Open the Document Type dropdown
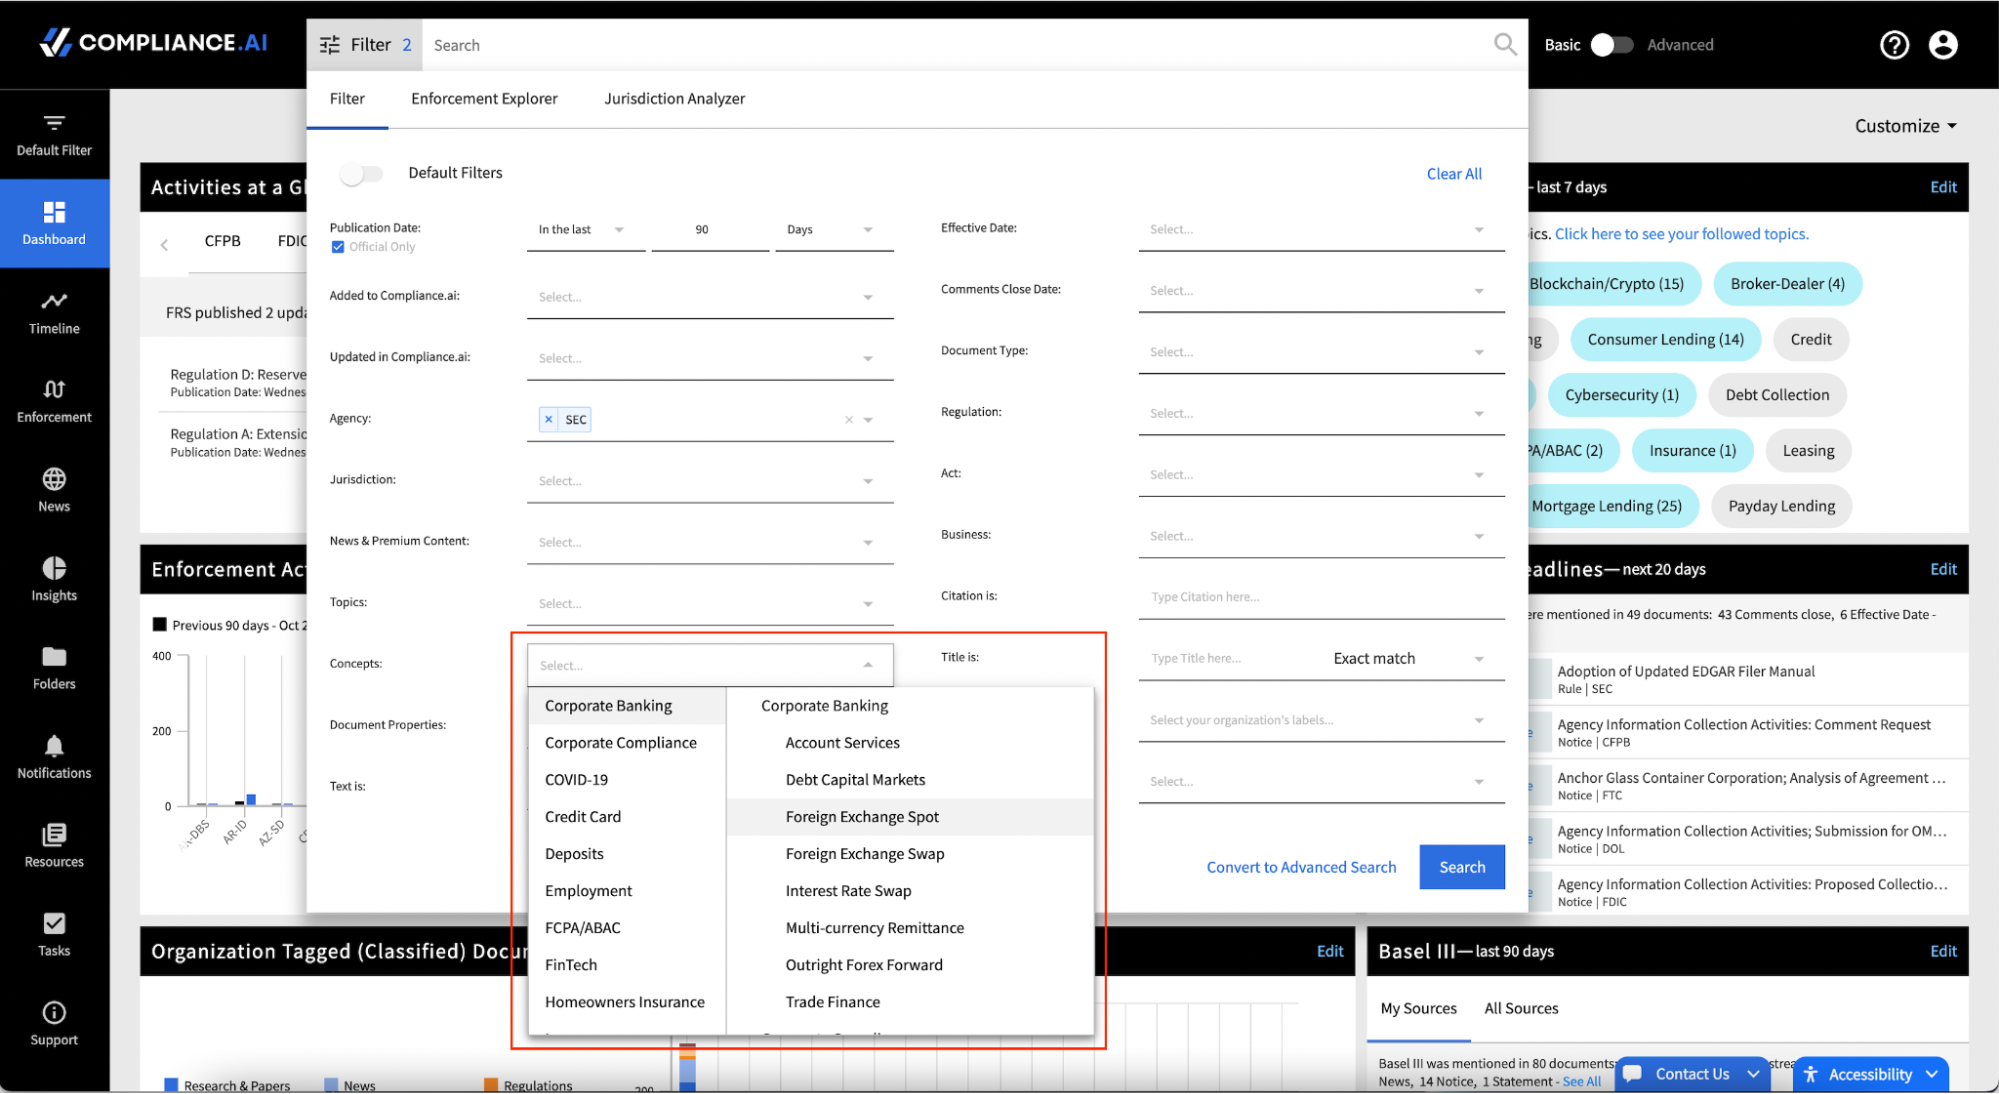Viewport: 1999px width, 1094px height. (x=1321, y=352)
